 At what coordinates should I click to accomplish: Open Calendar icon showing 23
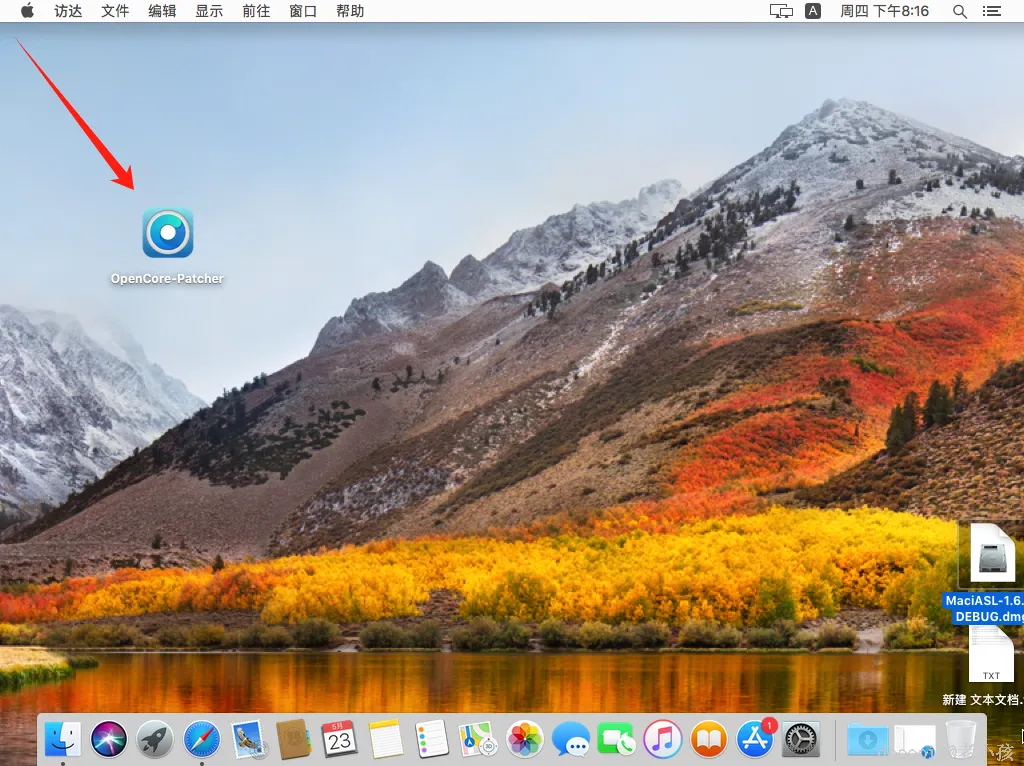[x=340, y=740]
